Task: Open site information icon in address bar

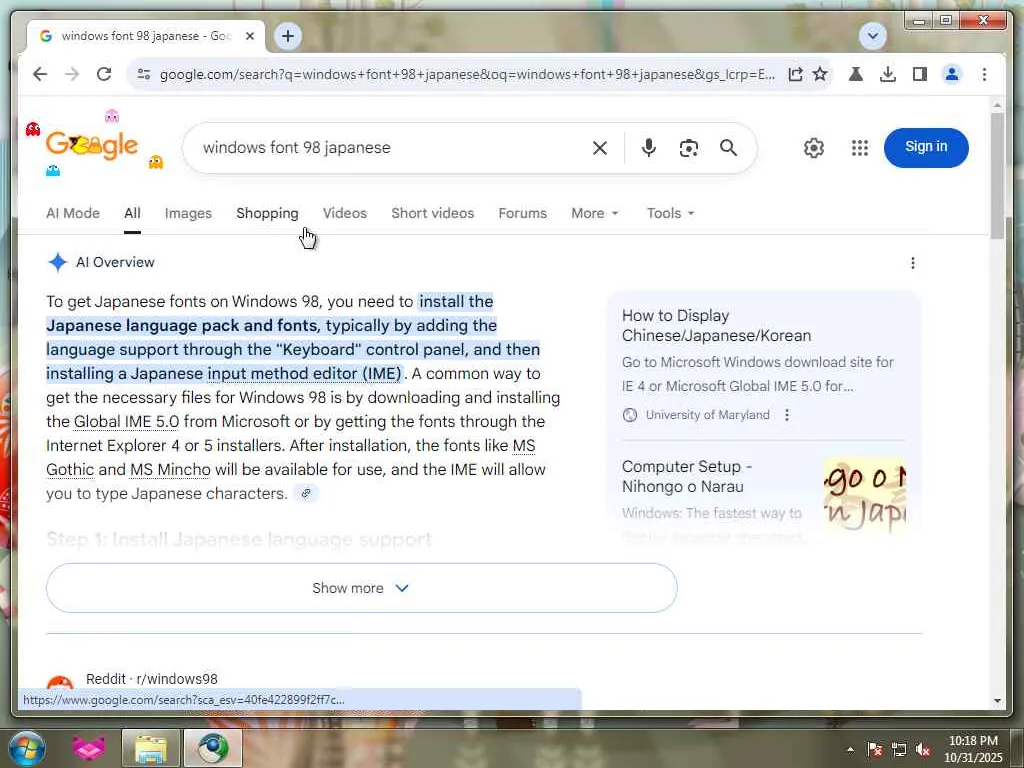Action: coord(144,74)
